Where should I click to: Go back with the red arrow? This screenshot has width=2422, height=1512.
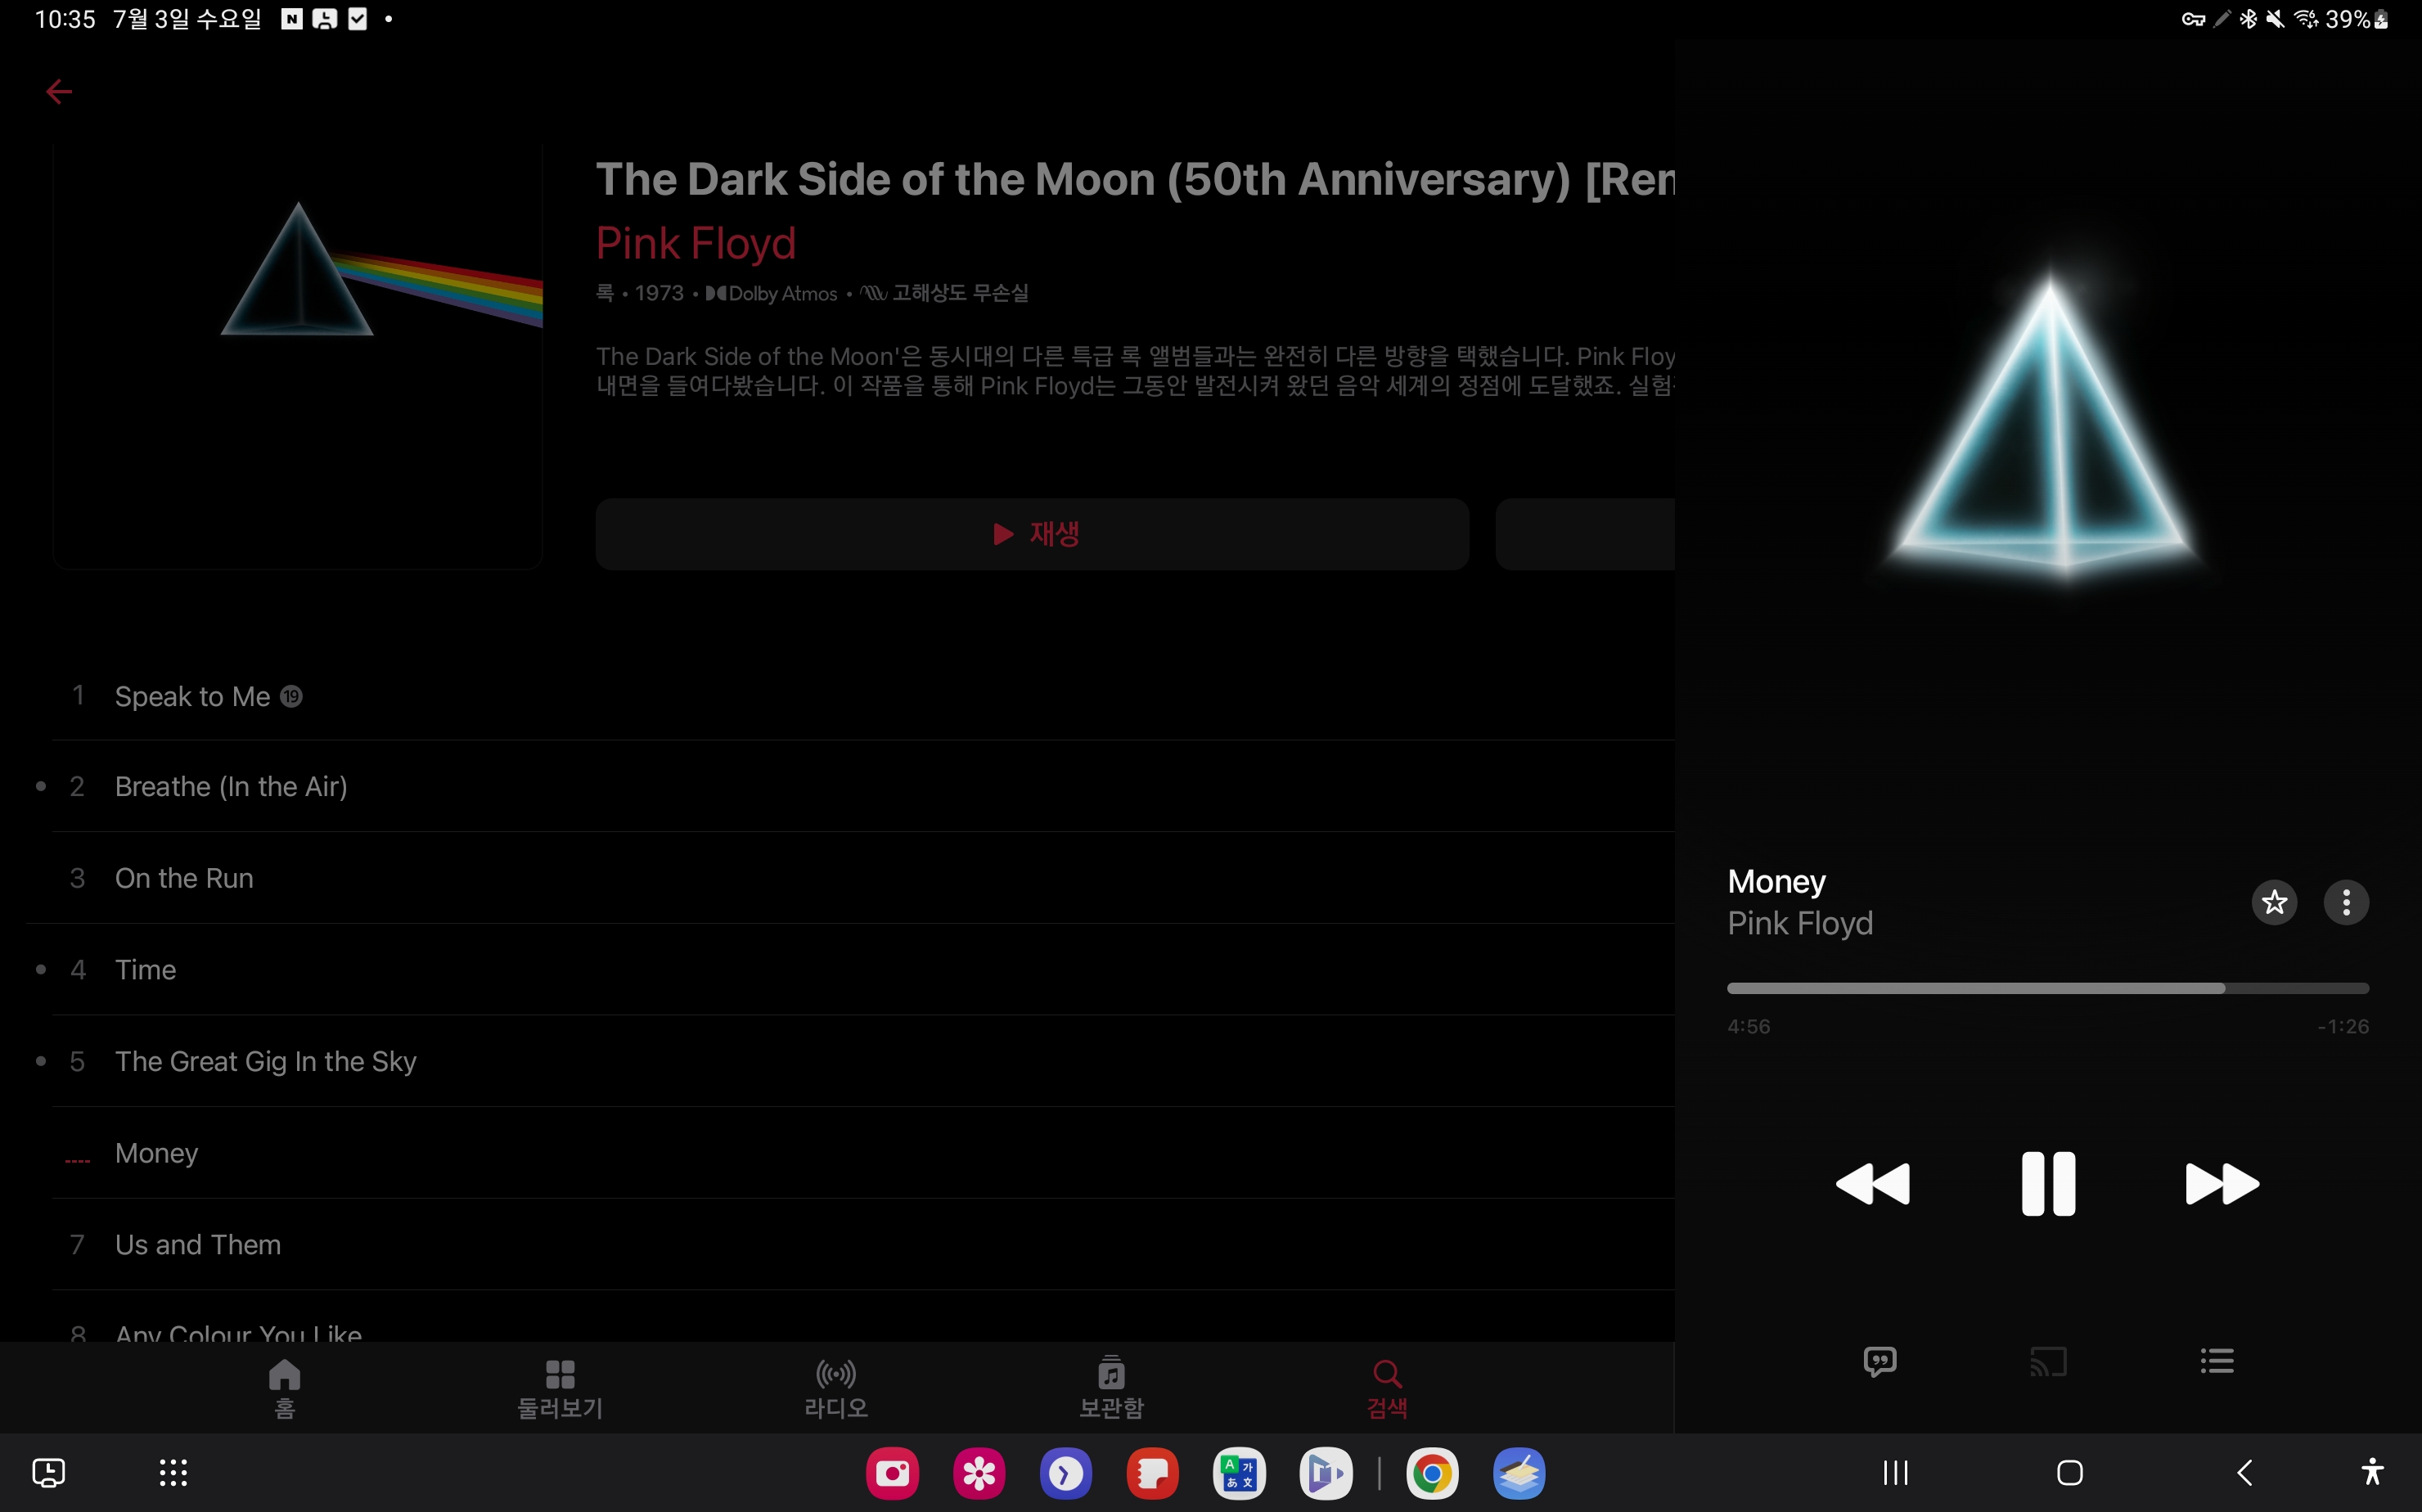pyautogui.click(x=59, y=92)
